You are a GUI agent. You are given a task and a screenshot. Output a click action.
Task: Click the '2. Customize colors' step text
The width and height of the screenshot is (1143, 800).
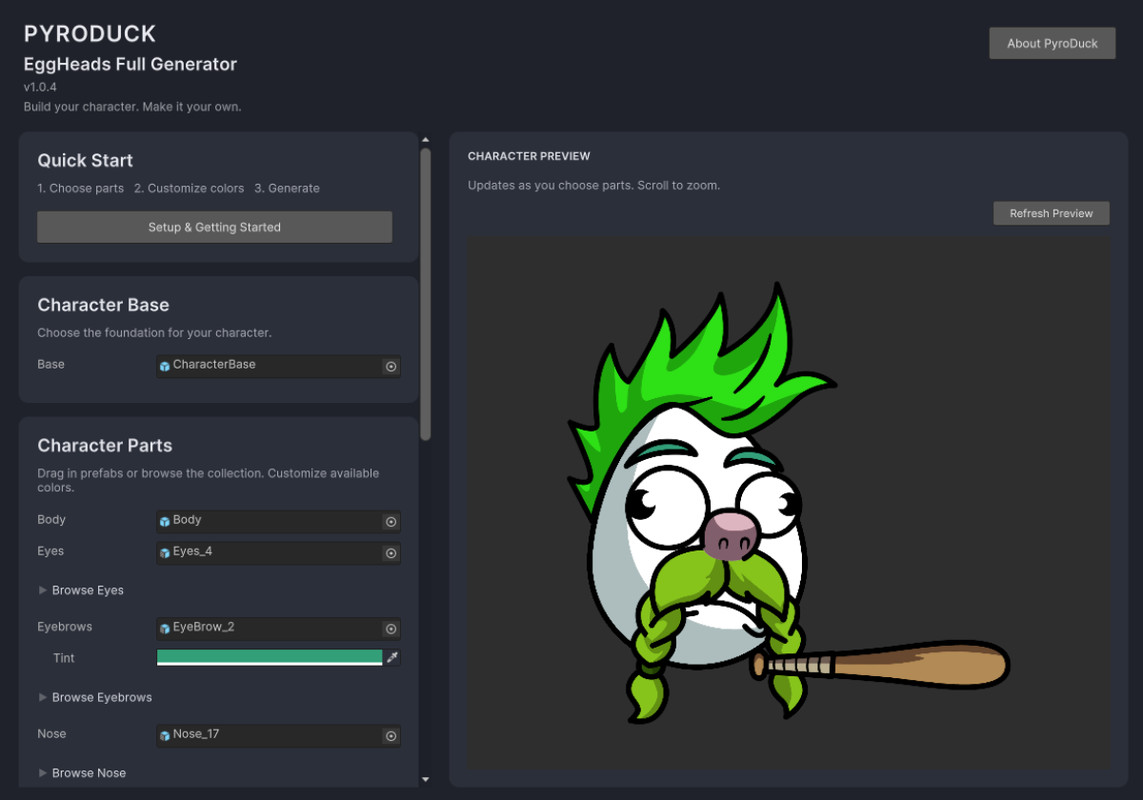[189, 188]
